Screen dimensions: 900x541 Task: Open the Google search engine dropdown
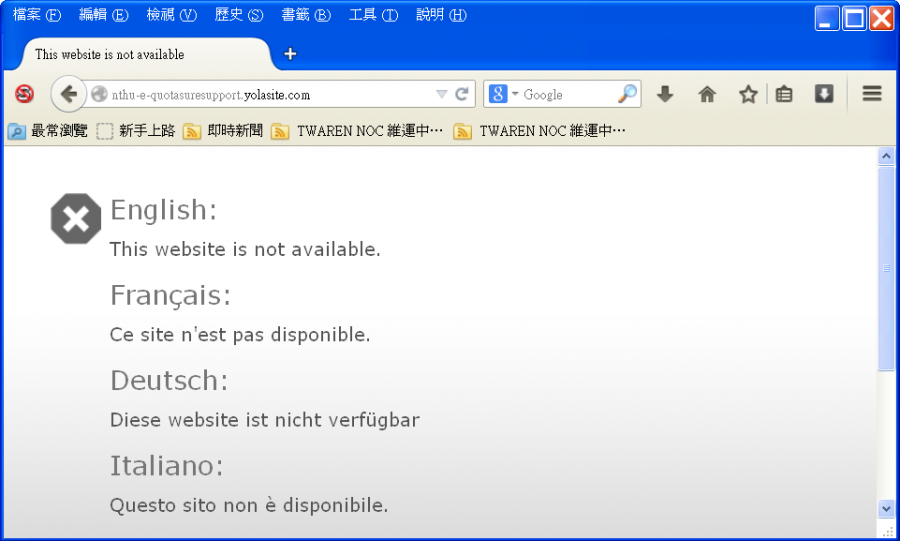(x=503, y=94)
